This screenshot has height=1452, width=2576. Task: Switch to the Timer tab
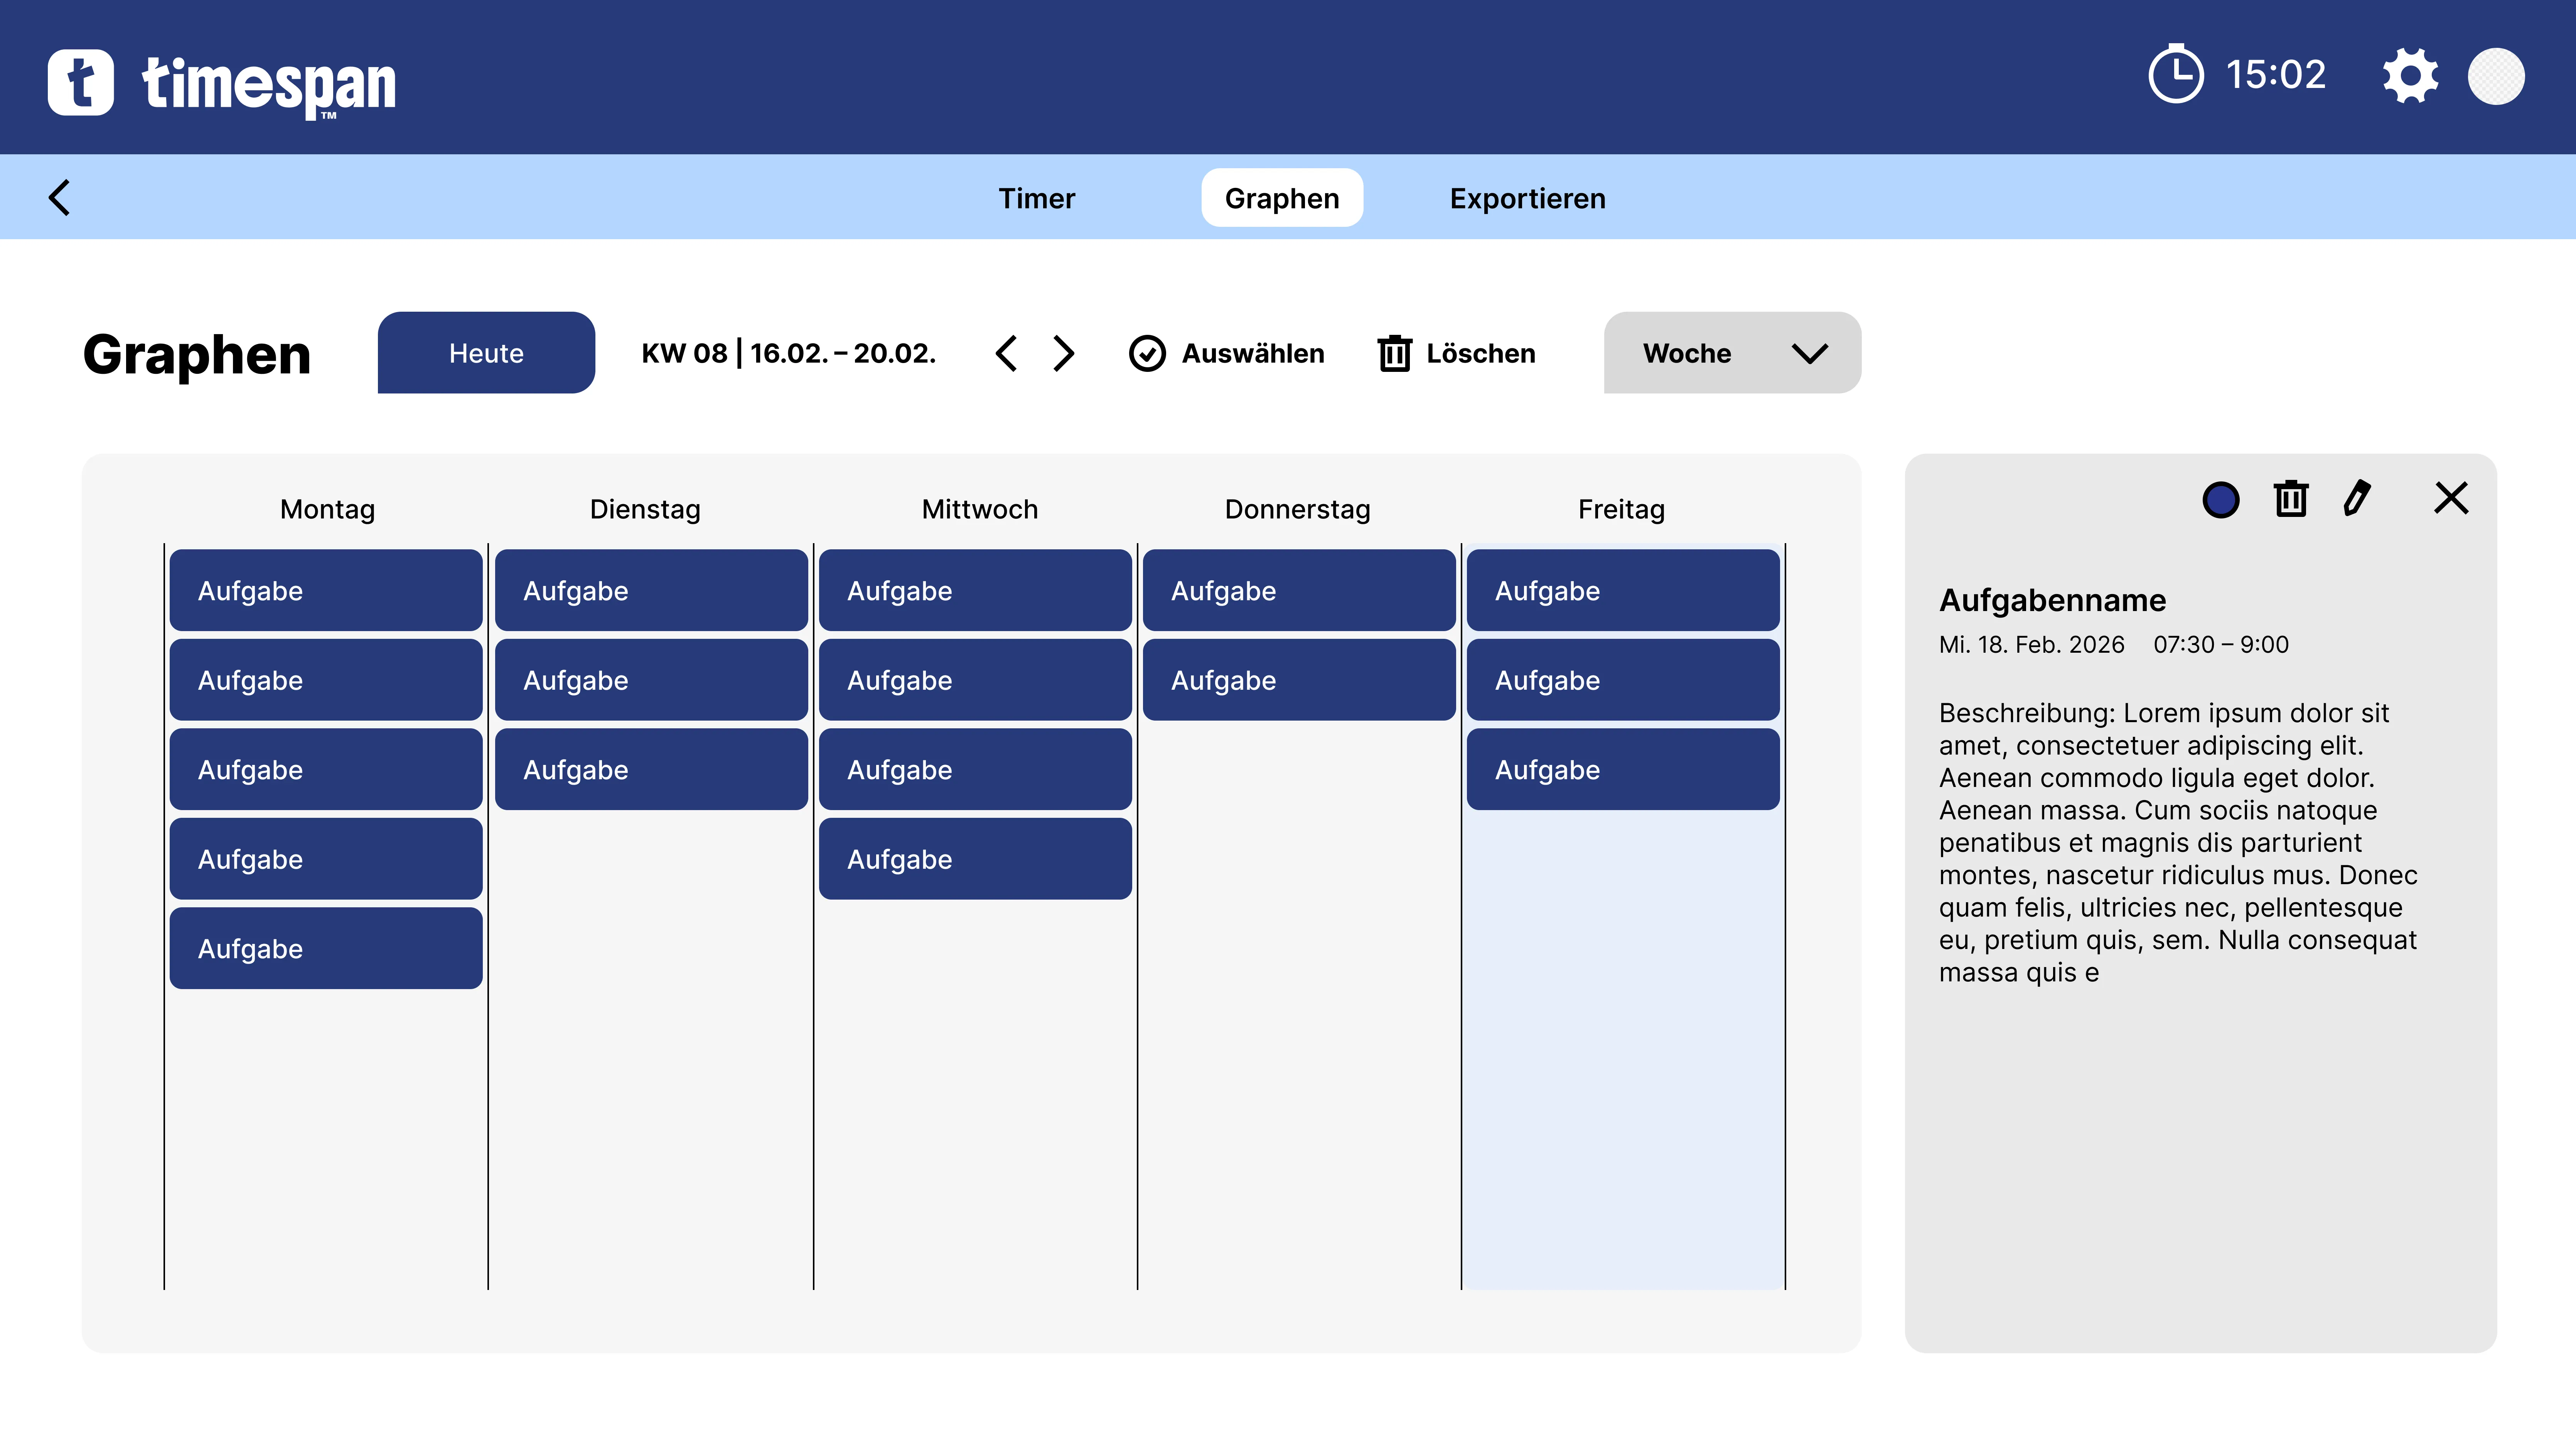(1036, 198)
